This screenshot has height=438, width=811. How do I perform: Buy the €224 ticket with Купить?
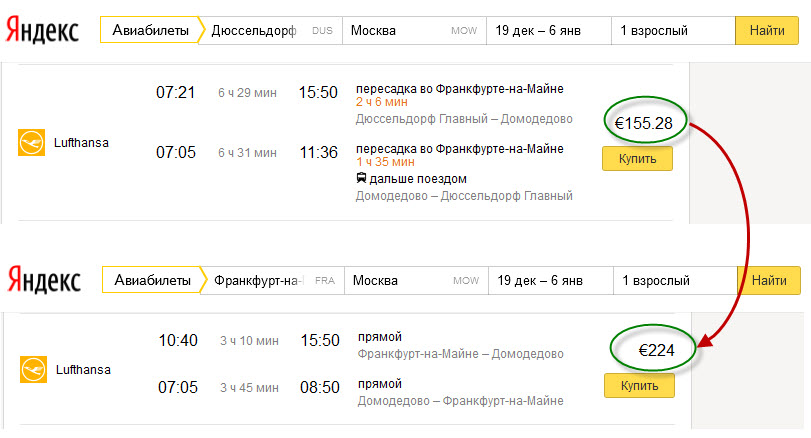639,385
